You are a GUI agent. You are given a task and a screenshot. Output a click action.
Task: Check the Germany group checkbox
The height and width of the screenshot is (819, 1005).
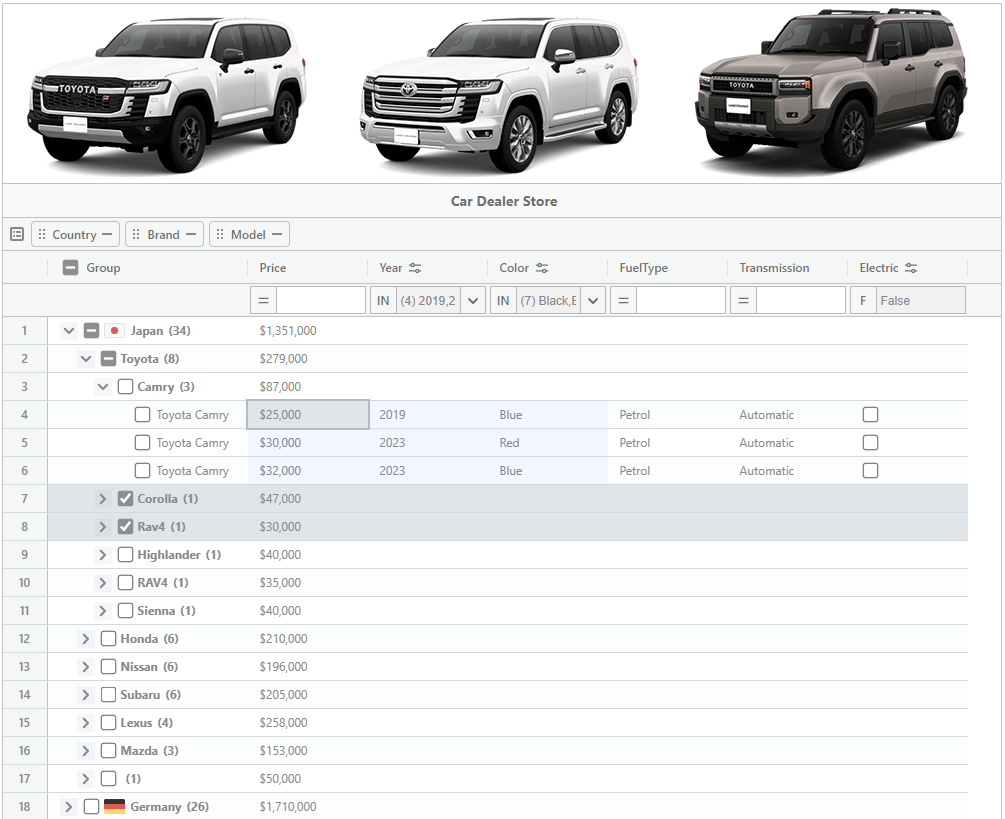click(x=92, y=806)
